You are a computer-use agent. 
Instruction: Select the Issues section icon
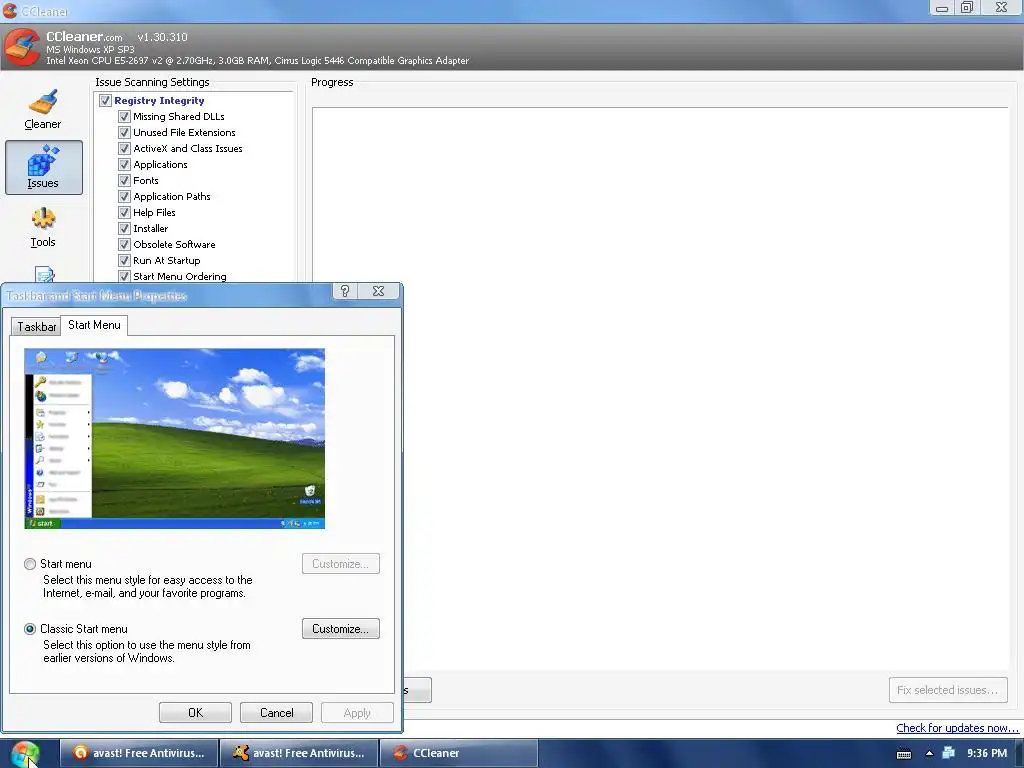click(x=44, y=167)
